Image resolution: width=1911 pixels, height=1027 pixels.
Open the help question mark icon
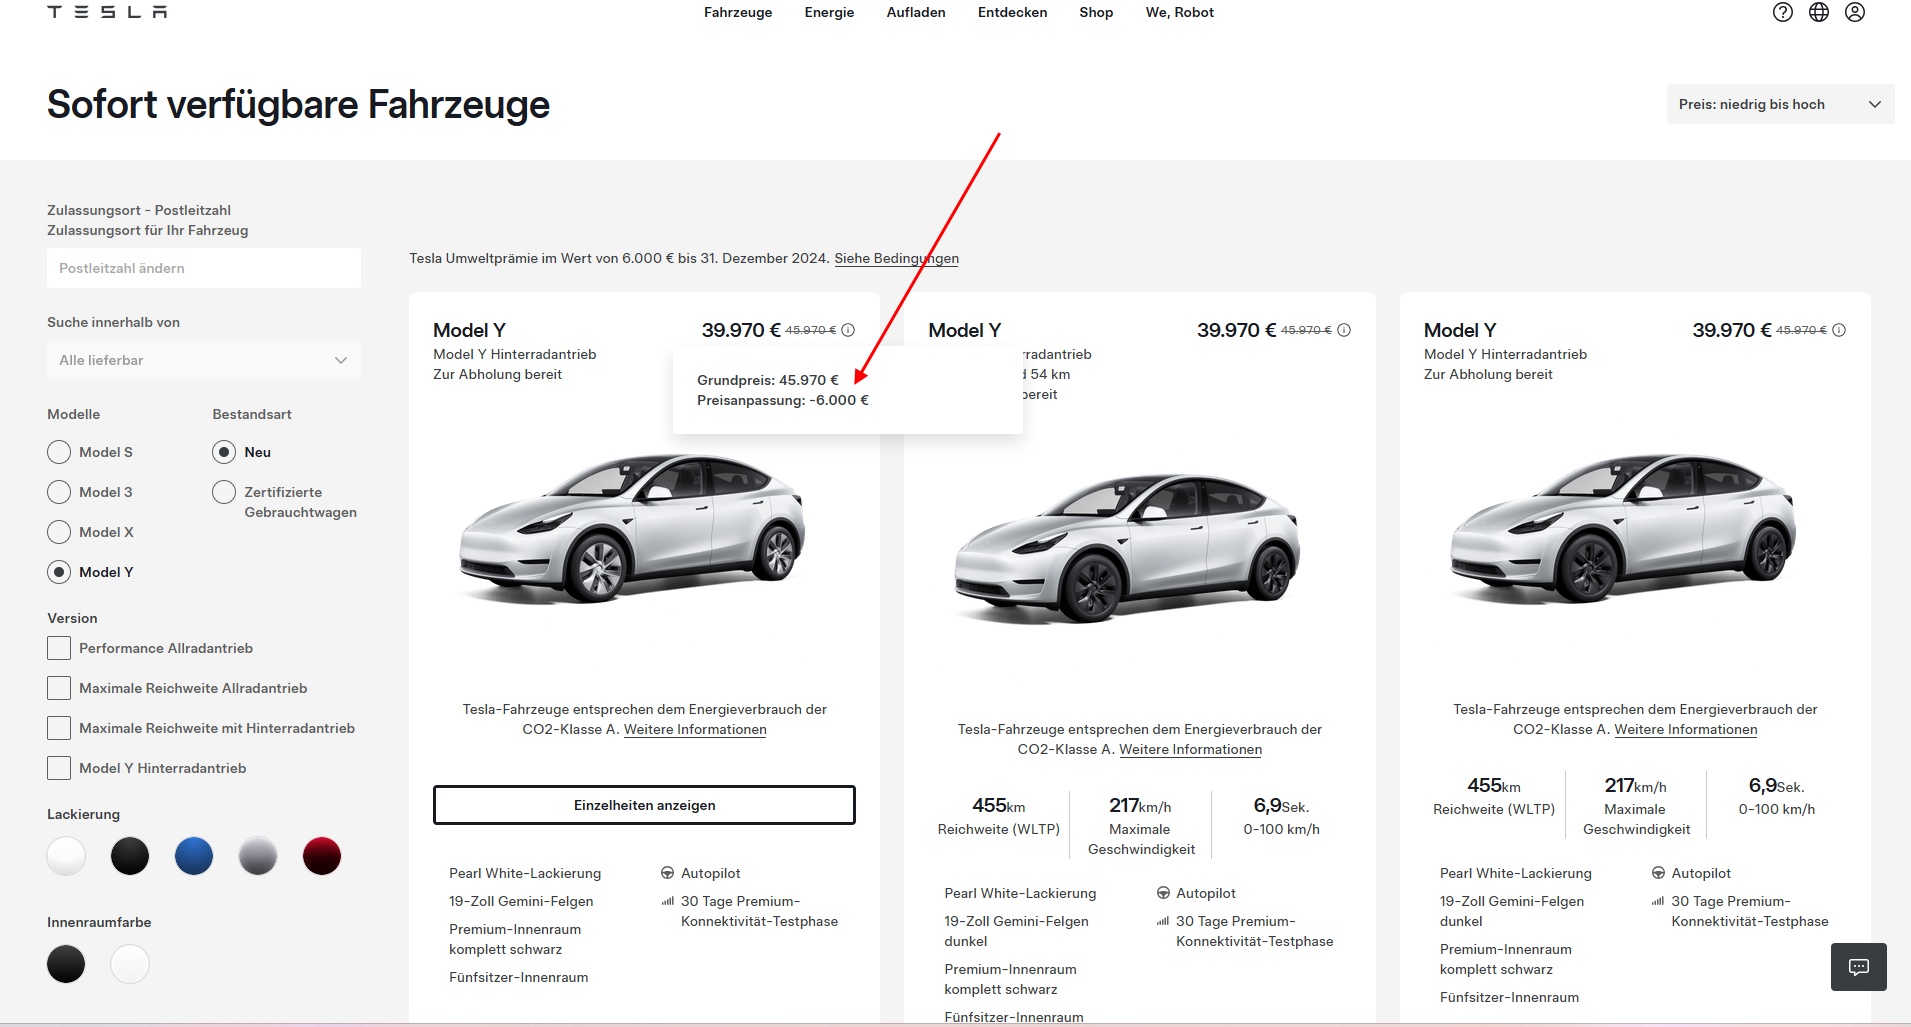click(1783, 12)
